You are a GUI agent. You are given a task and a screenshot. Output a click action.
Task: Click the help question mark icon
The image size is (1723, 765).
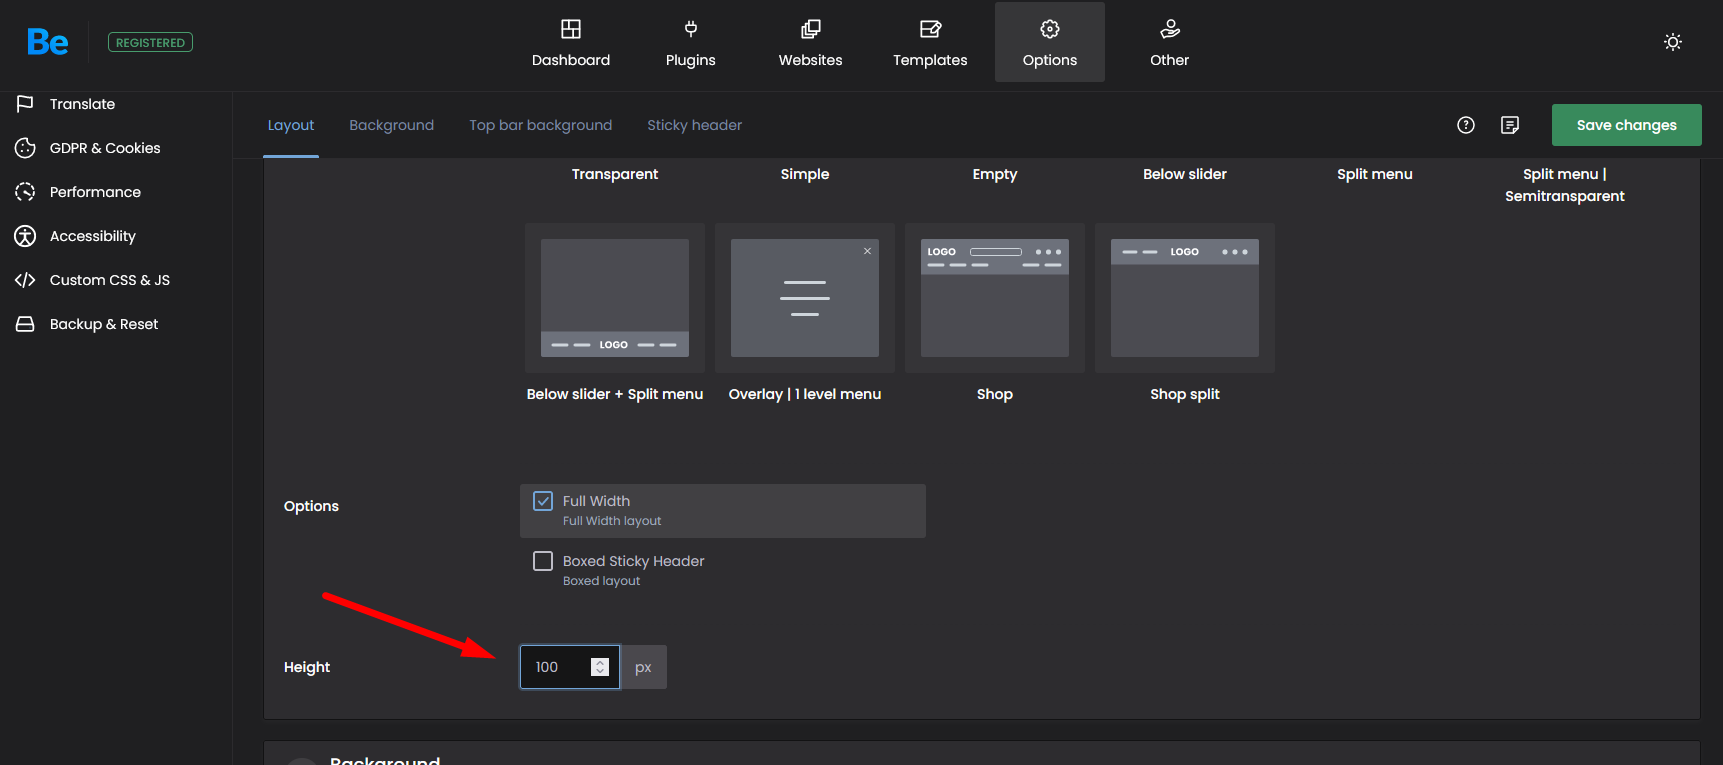pos(1466,125)
